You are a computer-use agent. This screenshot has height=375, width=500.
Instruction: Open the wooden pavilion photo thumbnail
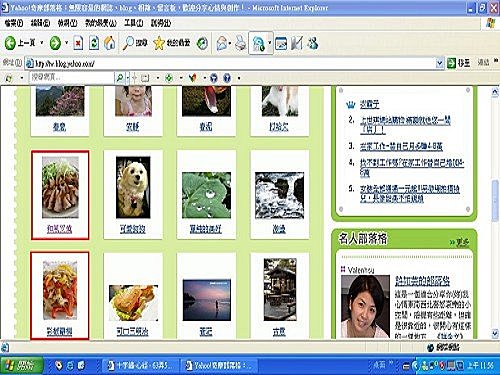coord(280,289)
